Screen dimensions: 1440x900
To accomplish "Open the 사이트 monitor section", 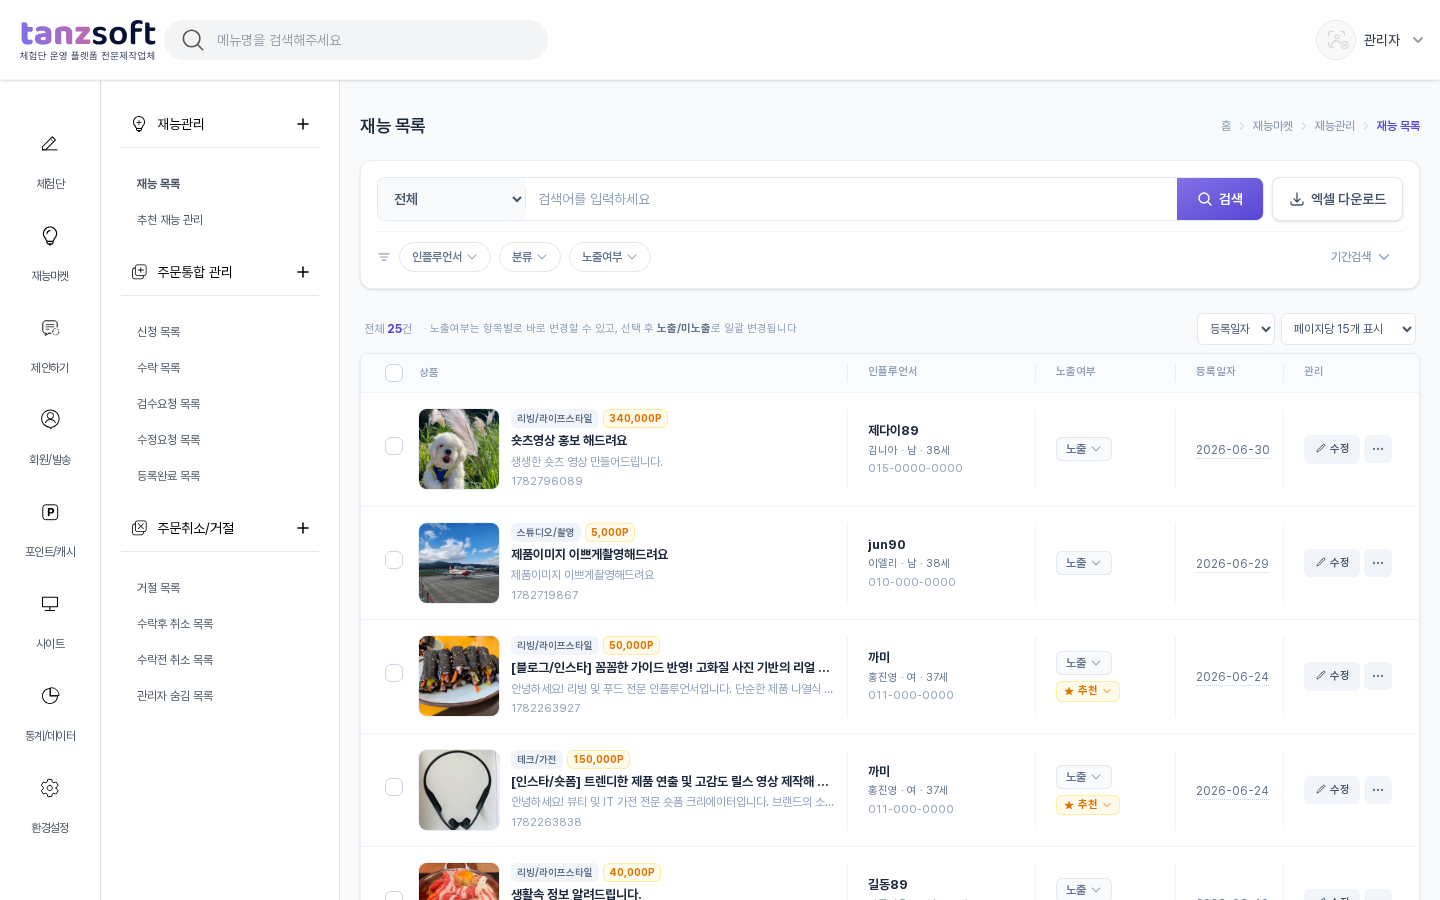I will 50,621.
